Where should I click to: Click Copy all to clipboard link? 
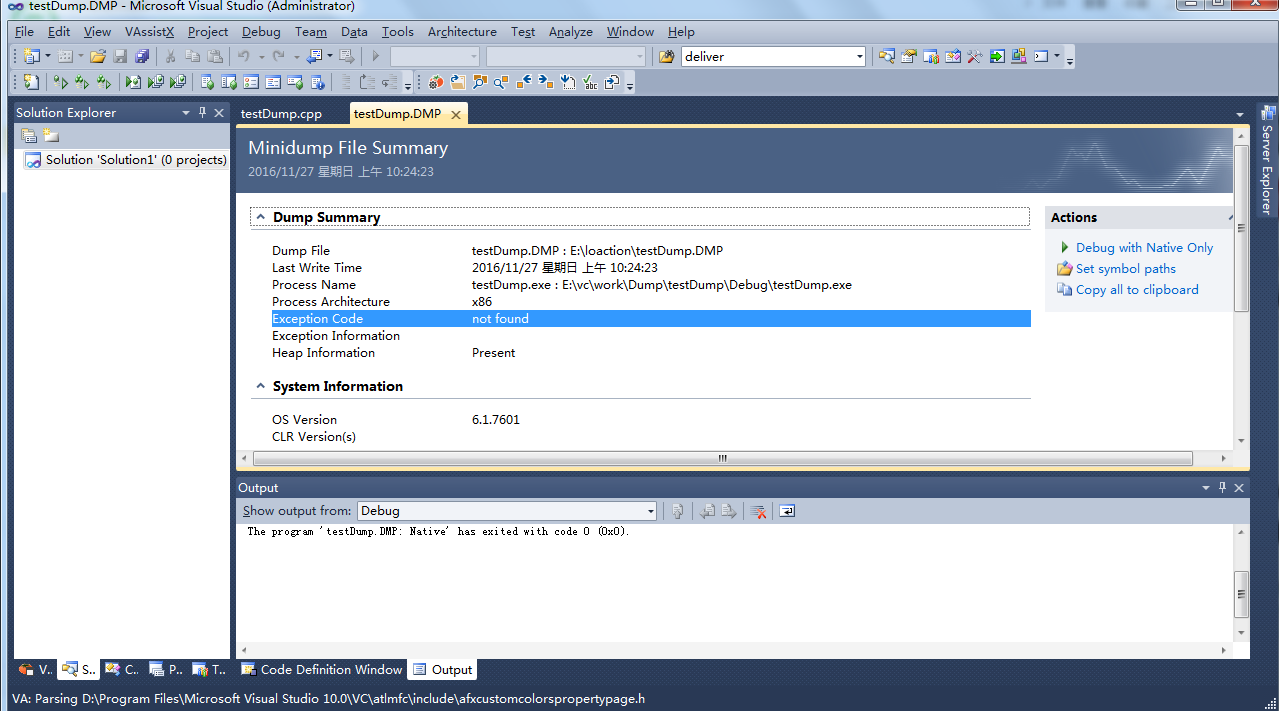1137,290
